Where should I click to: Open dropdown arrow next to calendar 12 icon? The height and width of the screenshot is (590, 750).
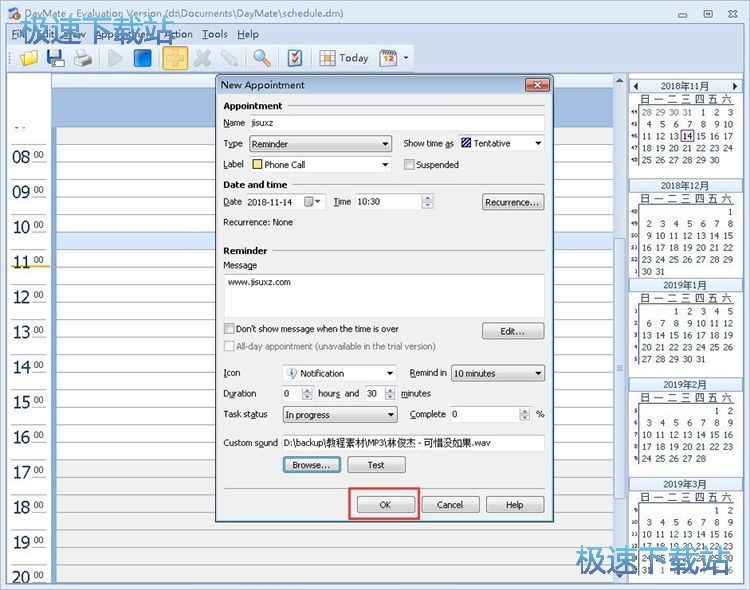coord(406,58)
